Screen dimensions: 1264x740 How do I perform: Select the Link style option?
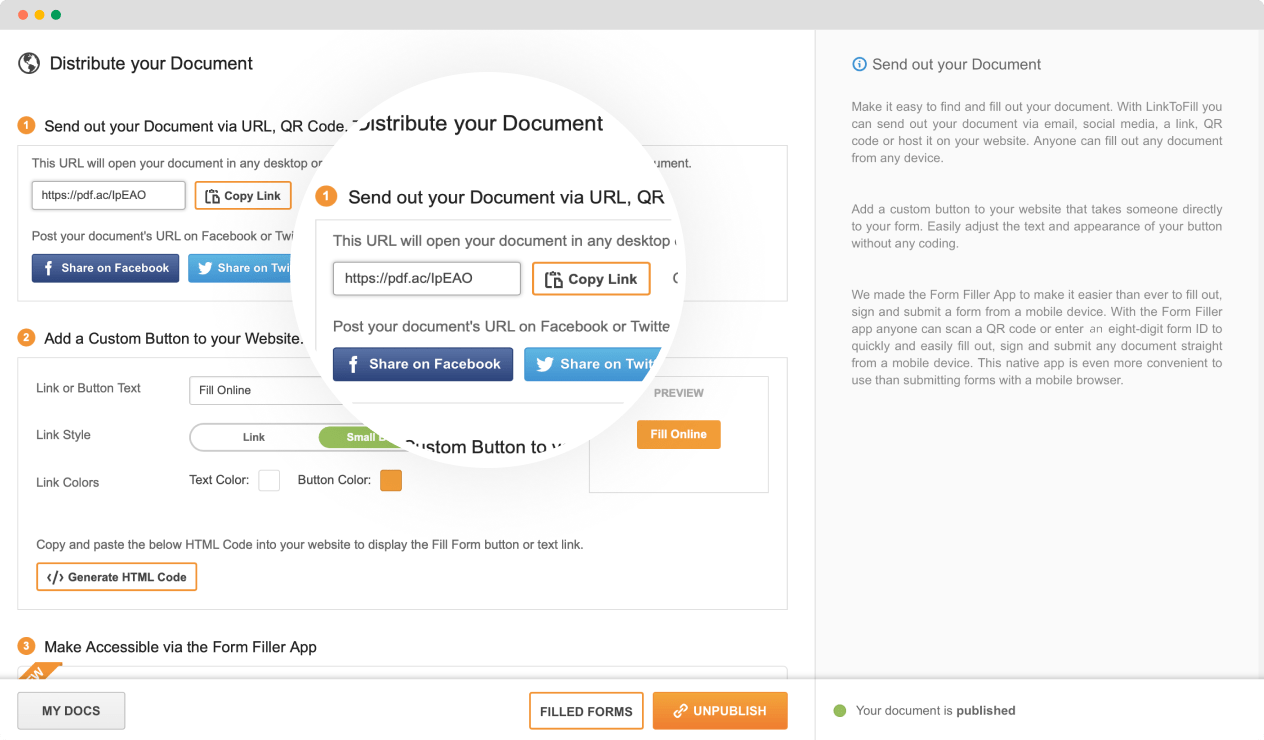[x=254, y=437]
